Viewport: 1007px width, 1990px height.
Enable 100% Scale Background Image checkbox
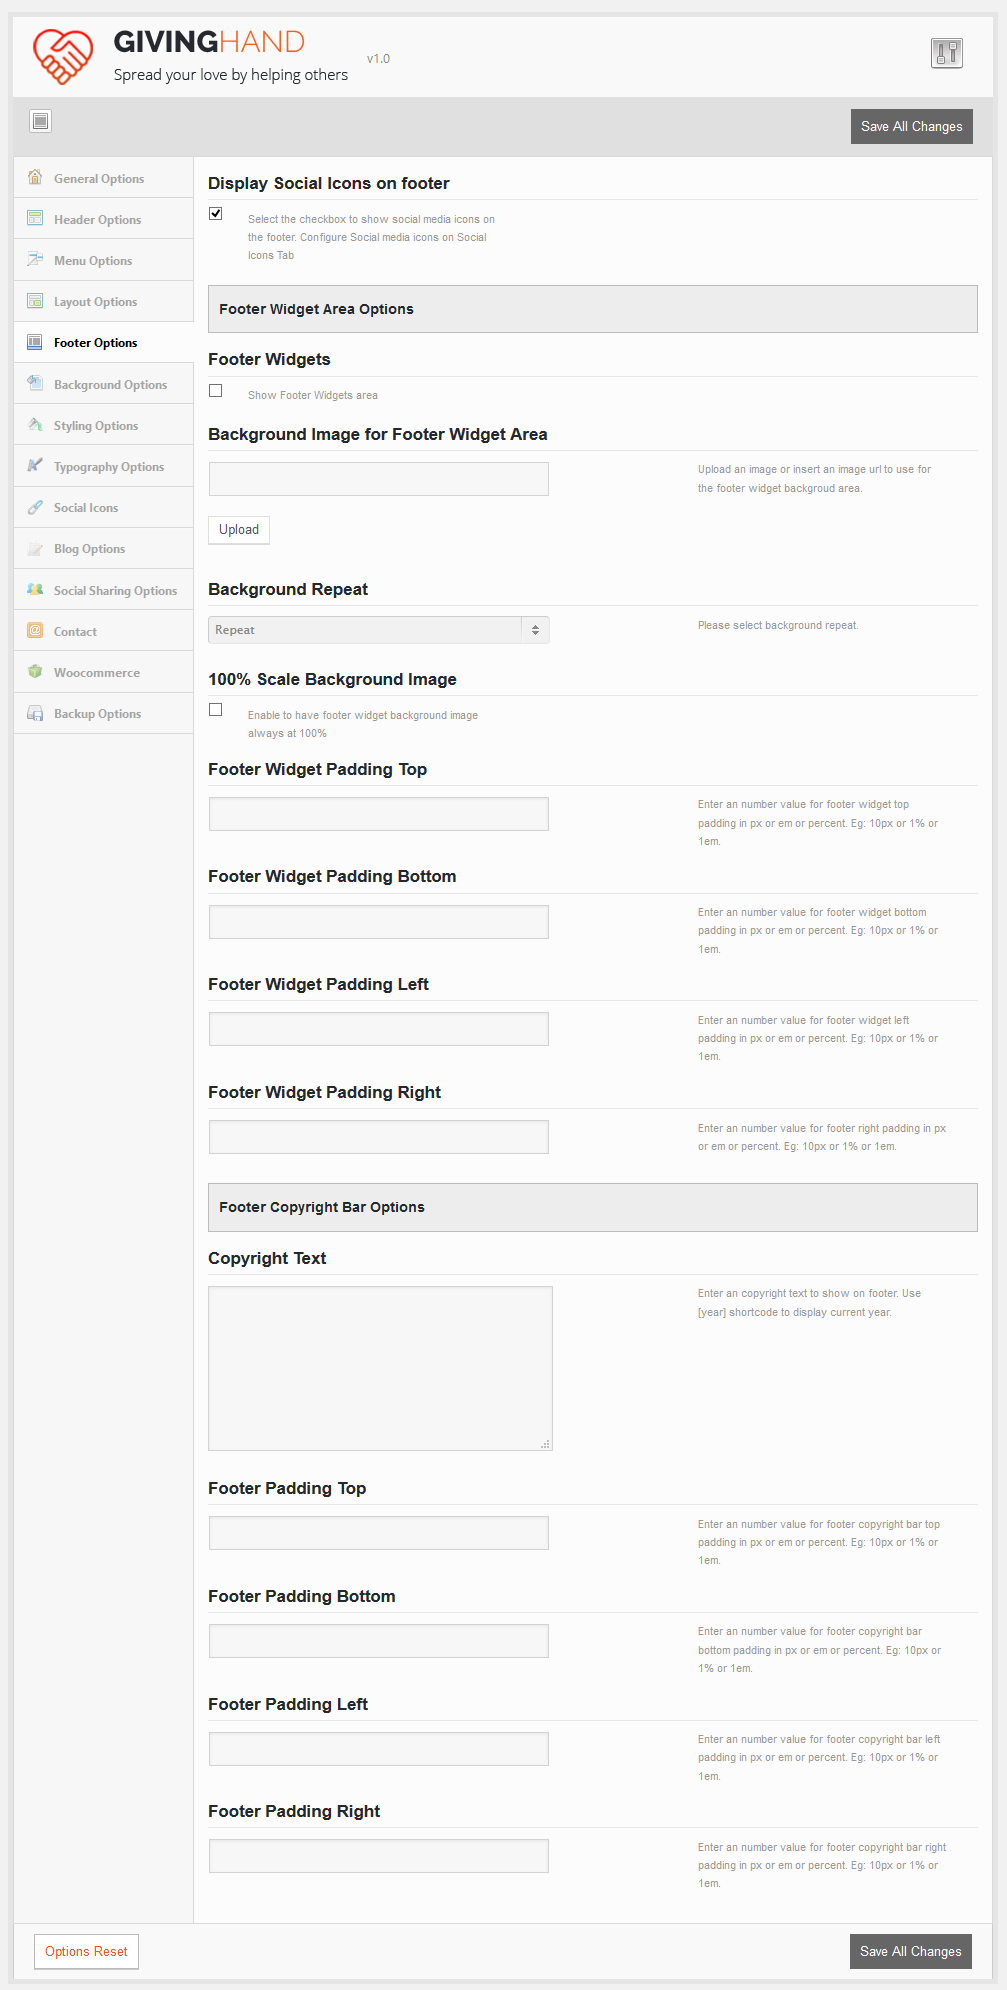(x=216, y=710)
